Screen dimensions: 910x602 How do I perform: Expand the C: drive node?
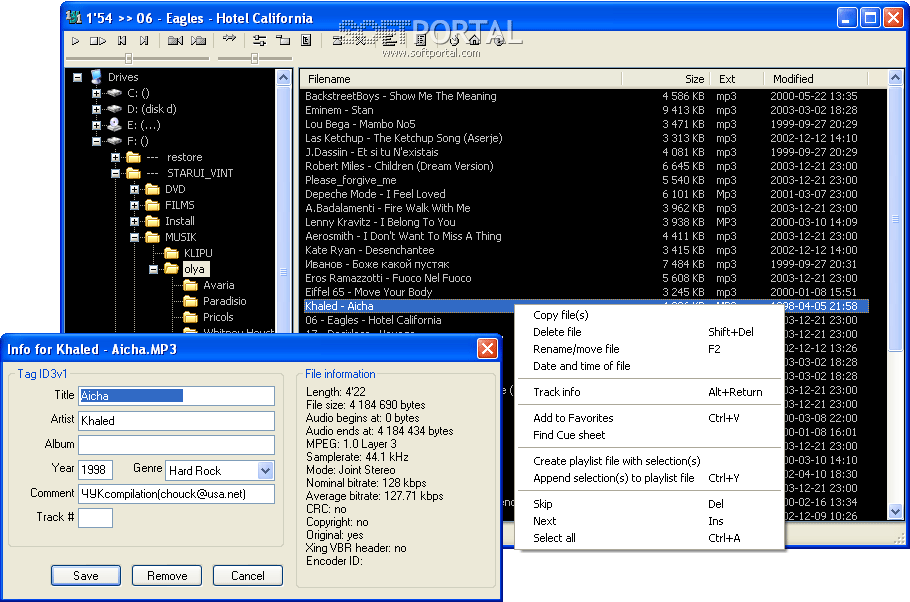[96, 93]
